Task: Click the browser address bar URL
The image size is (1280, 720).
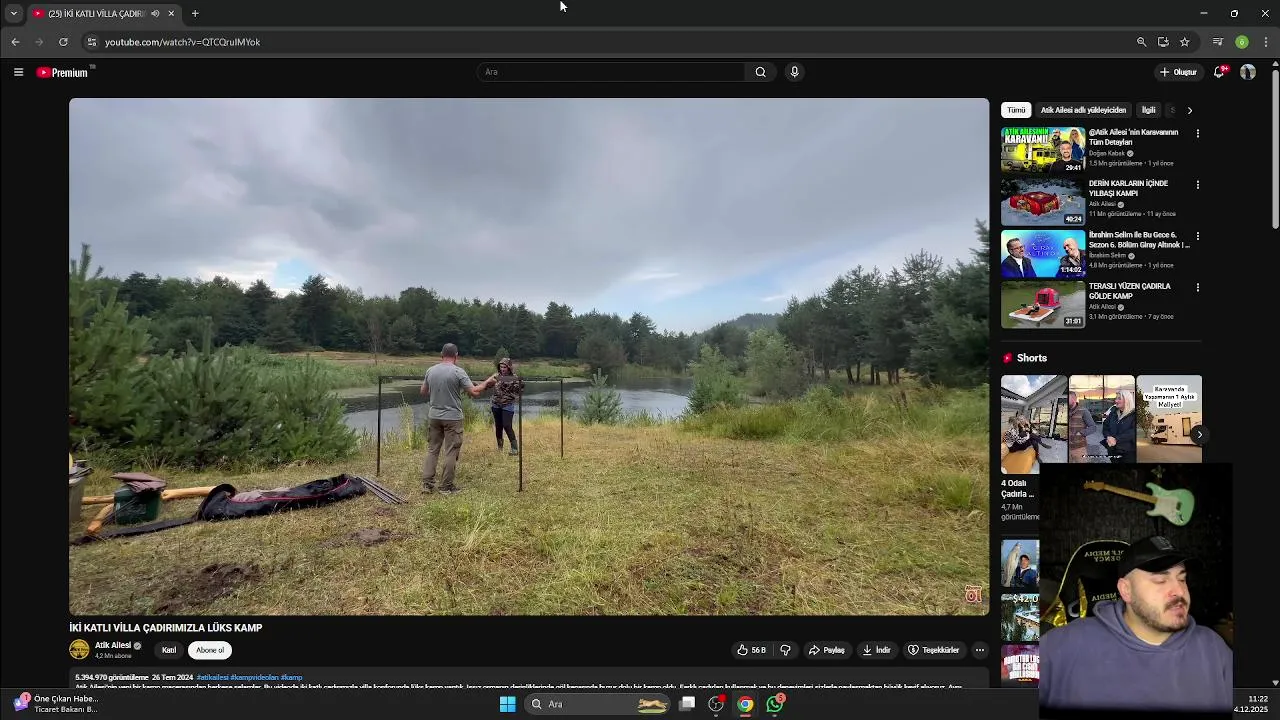Action: pos(182,42)
